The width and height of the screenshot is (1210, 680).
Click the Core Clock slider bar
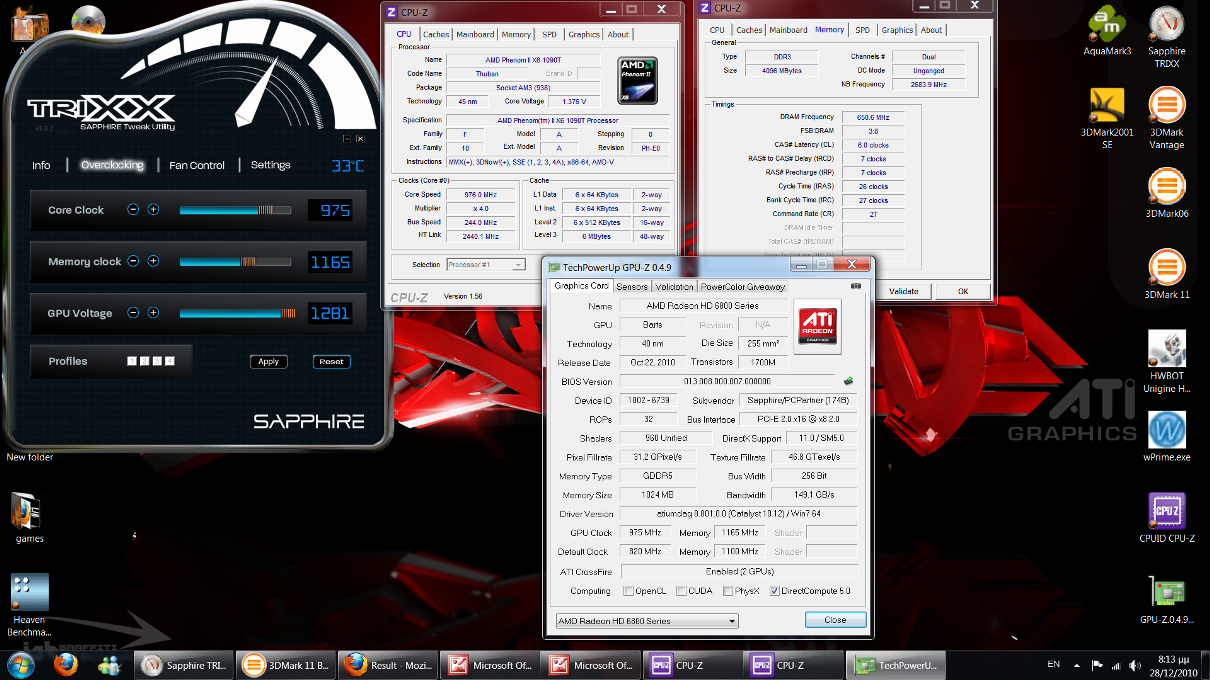pyautogui.click(x=236, y=210)
